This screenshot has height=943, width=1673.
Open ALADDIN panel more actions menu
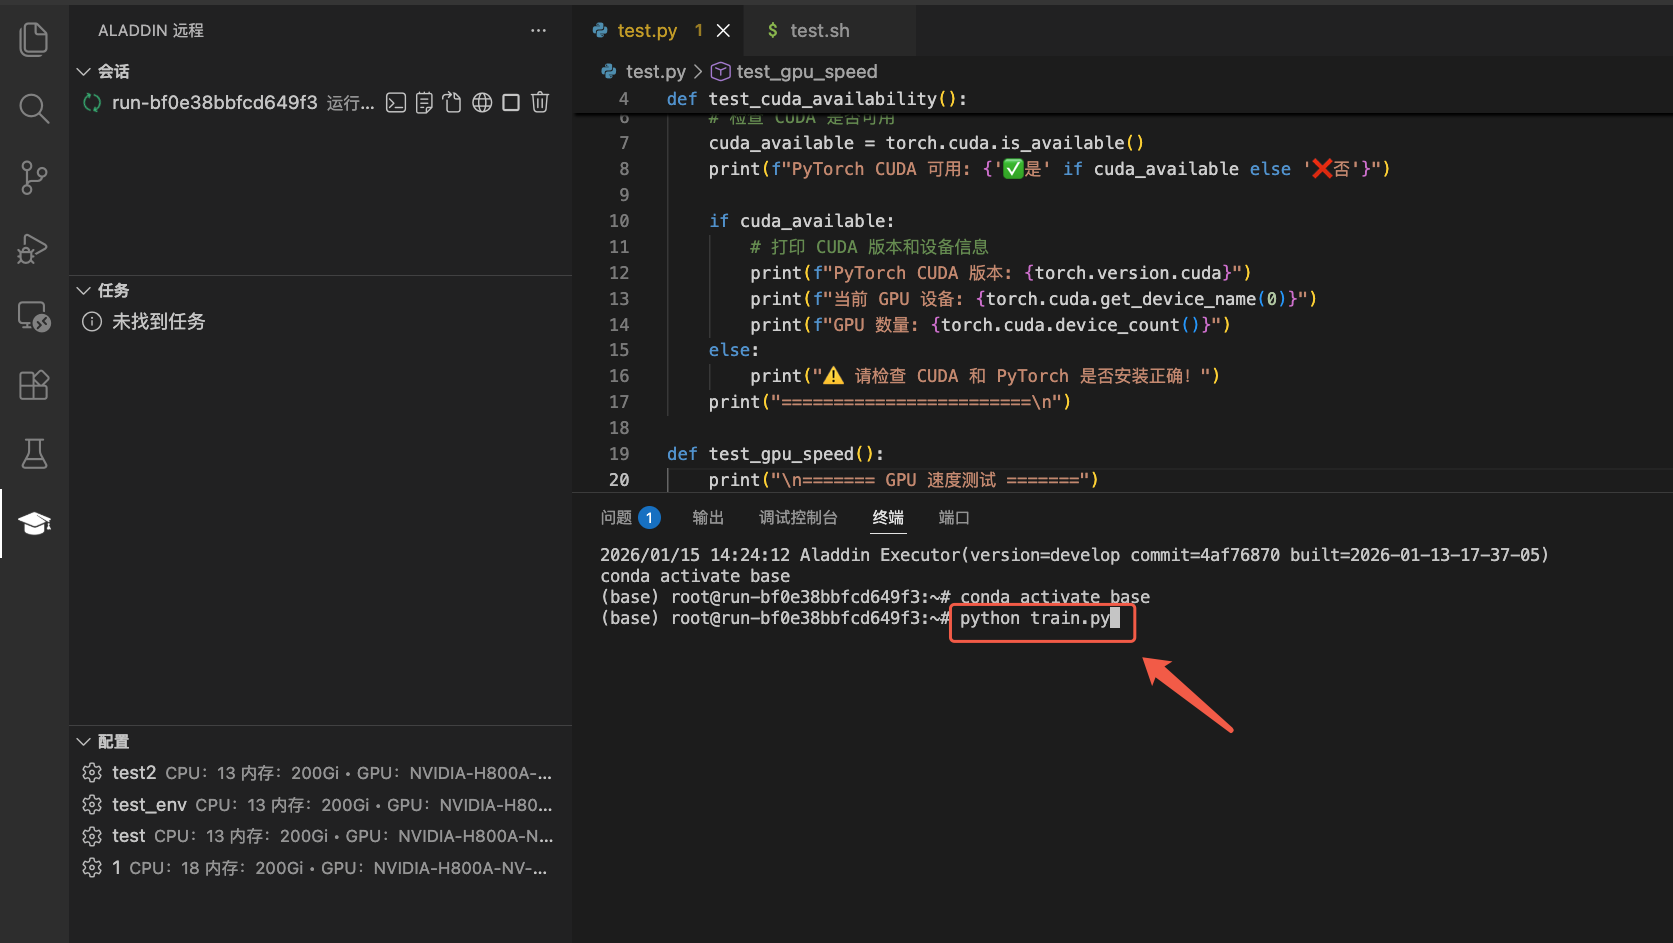[538, 31]
